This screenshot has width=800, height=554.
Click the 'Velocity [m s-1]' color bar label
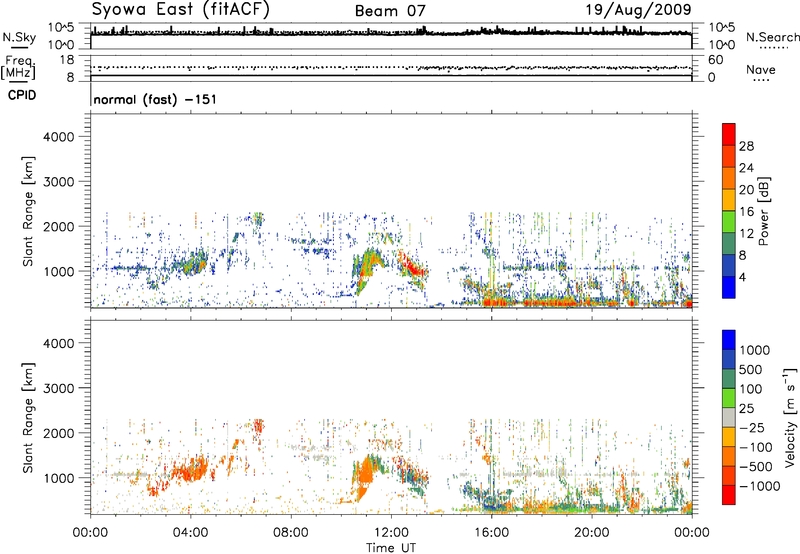790,417
